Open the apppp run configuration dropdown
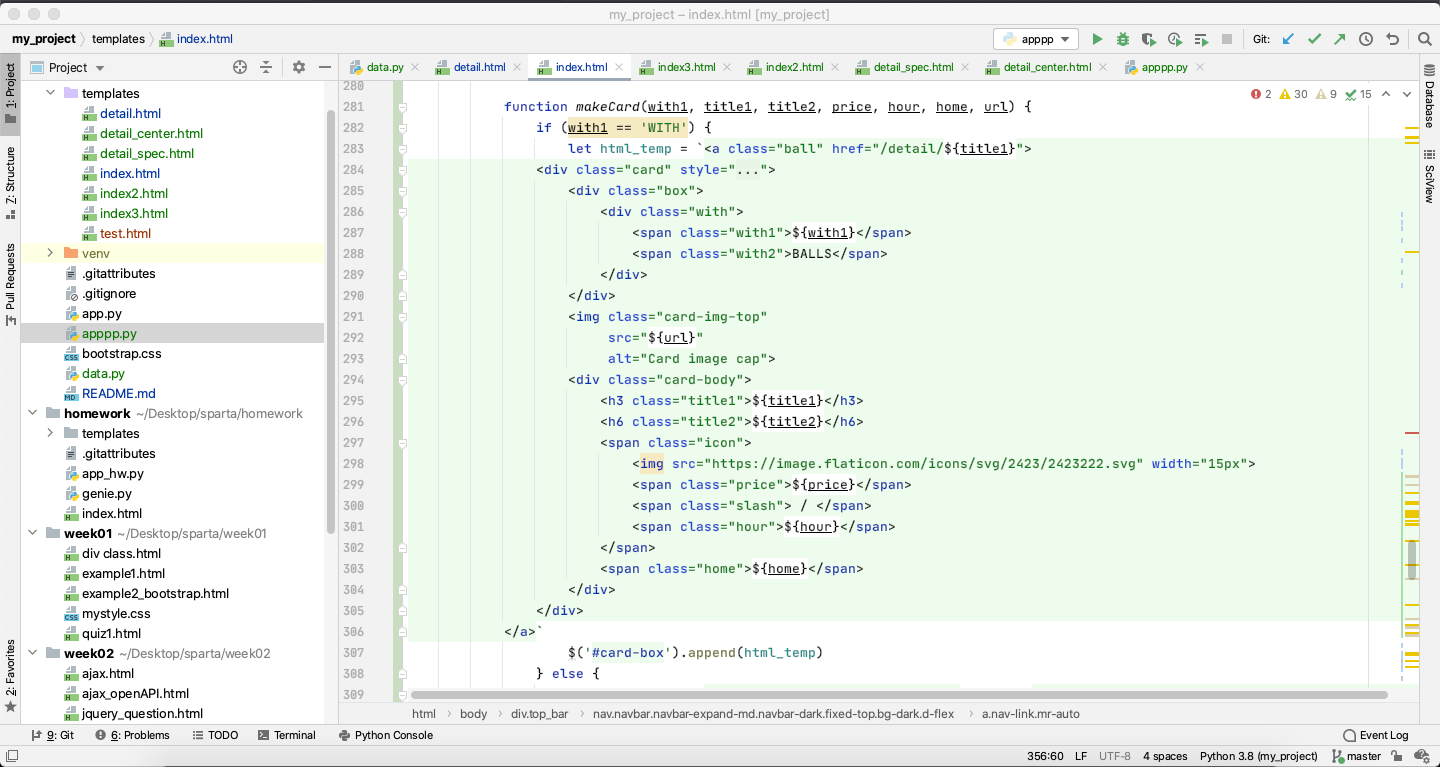 tap(1036, 39)
